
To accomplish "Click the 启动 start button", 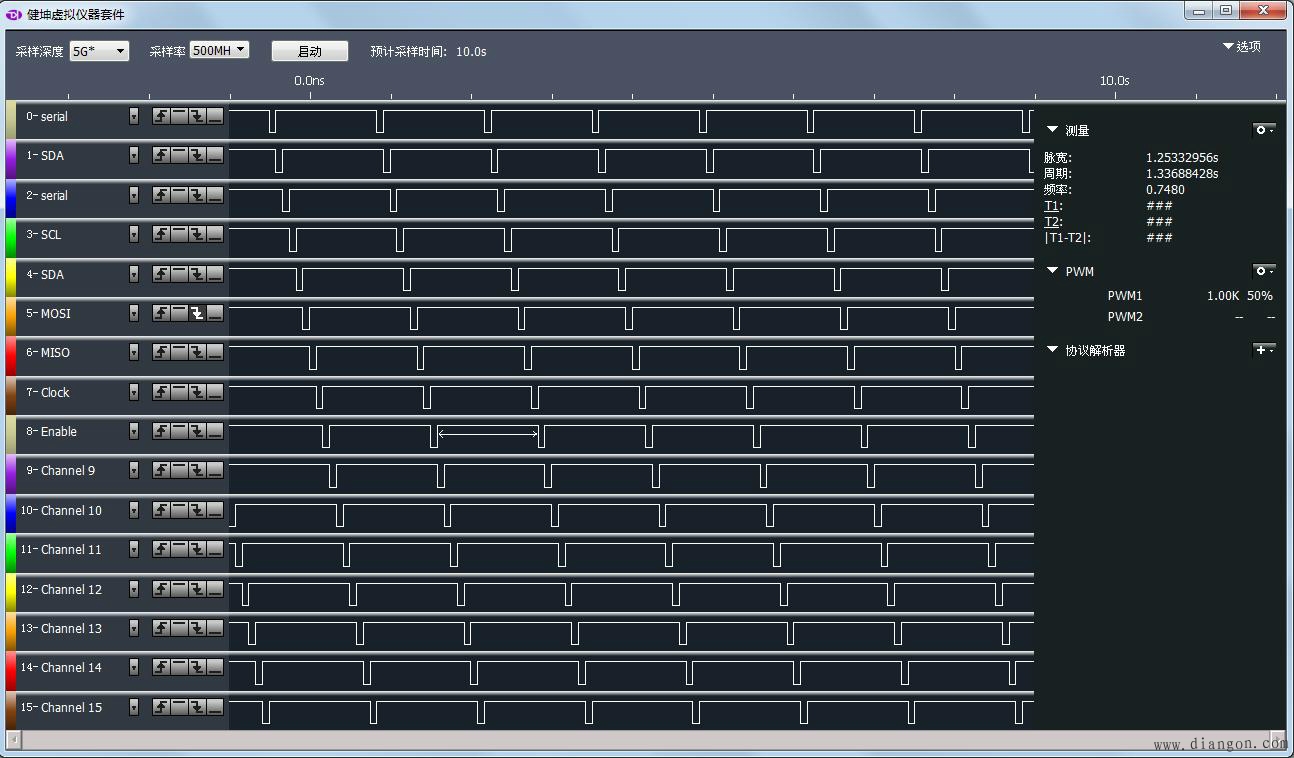I will tap(310, 51).
